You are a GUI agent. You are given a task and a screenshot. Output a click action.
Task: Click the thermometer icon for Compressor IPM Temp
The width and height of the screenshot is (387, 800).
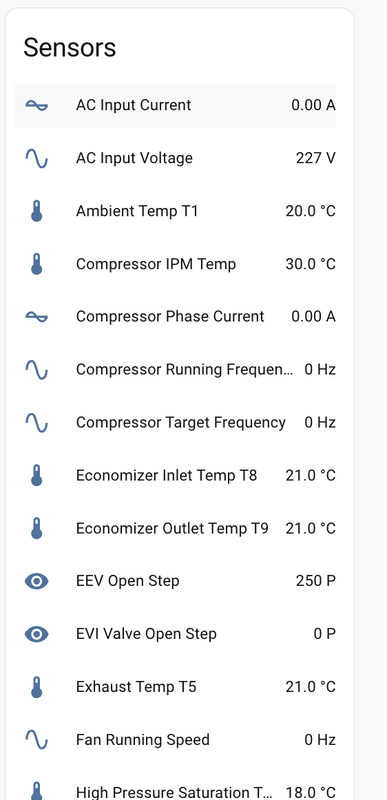click(37, 264)
